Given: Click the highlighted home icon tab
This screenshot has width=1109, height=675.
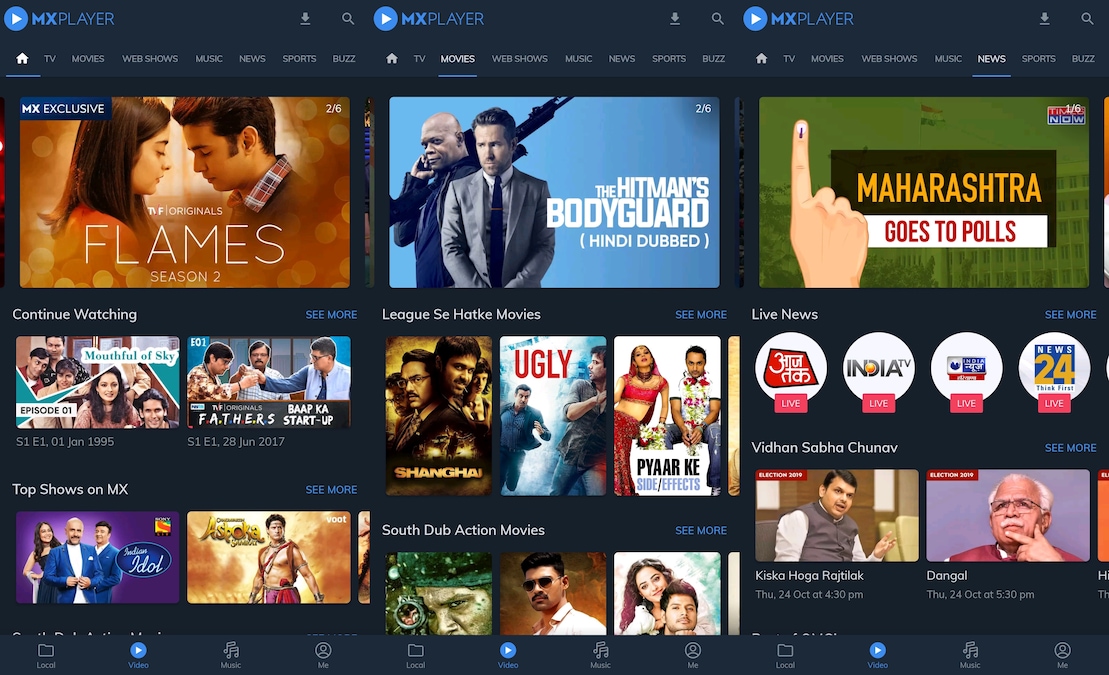Looking at the screenshot, I should coord(22,59).
